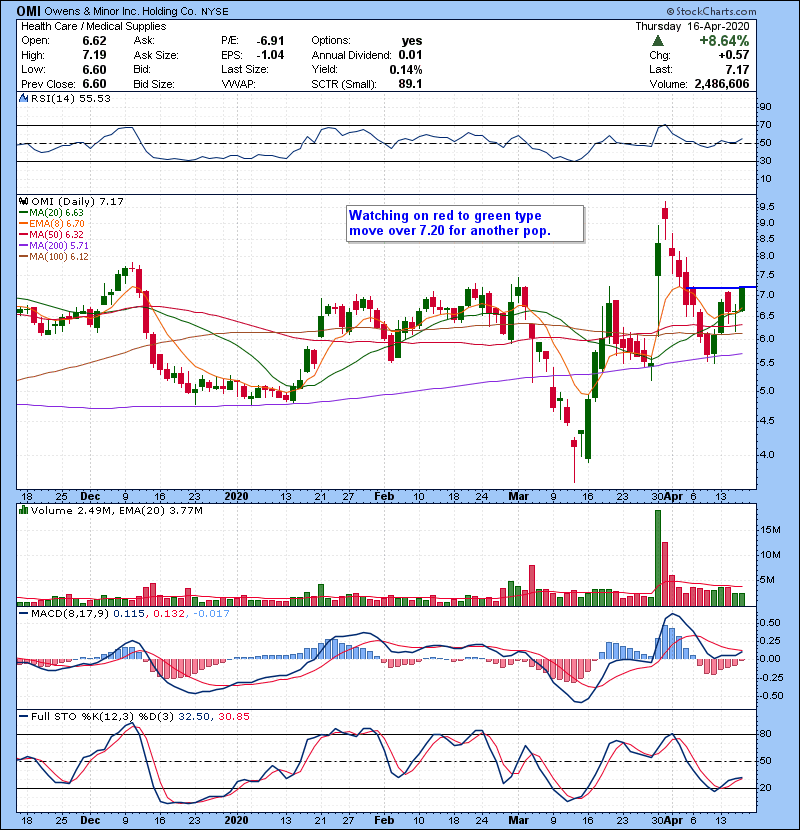Select the Volume value 2,486,606
Screen dimensions: 800x830
[722, 84]
